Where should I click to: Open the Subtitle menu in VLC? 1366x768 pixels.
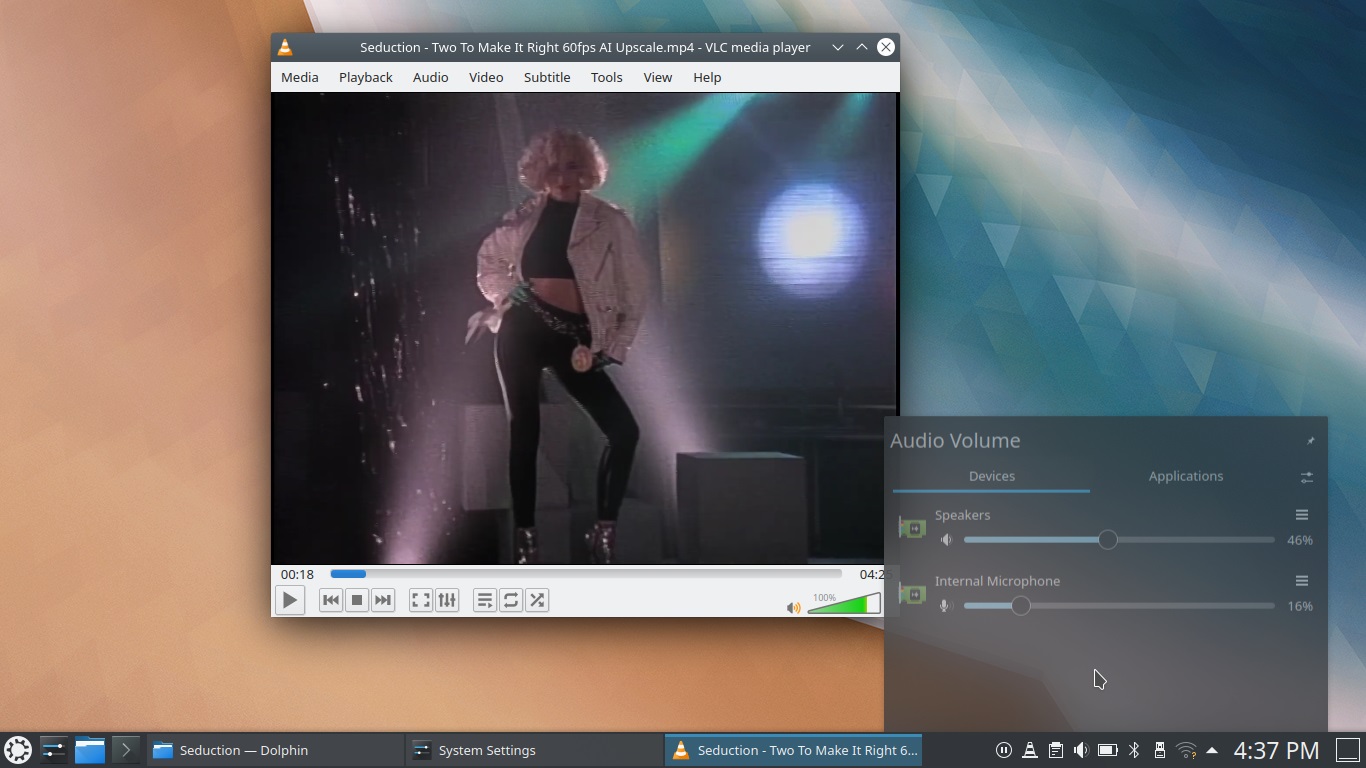(547, 77)
